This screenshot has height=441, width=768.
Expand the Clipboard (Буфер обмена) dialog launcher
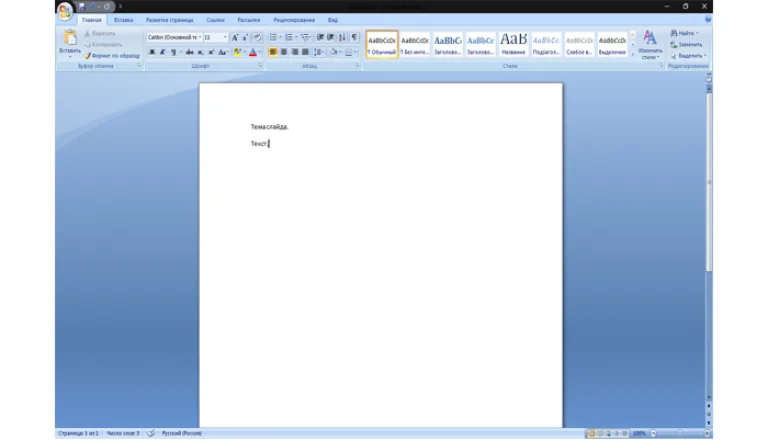click(x=139, y=66)
